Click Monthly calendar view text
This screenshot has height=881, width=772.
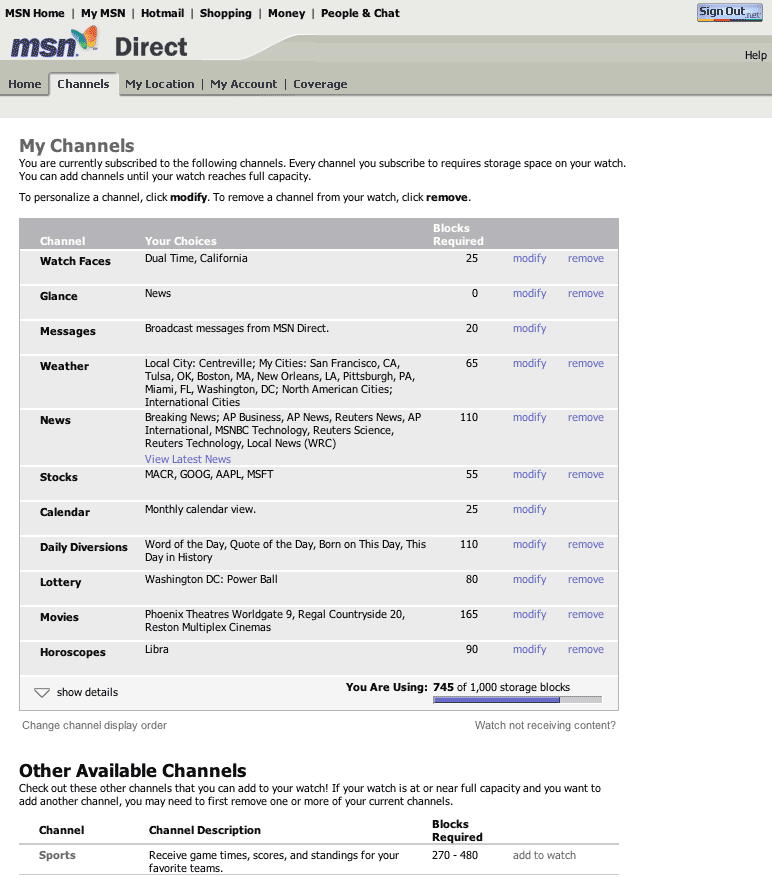coord(200,510)
